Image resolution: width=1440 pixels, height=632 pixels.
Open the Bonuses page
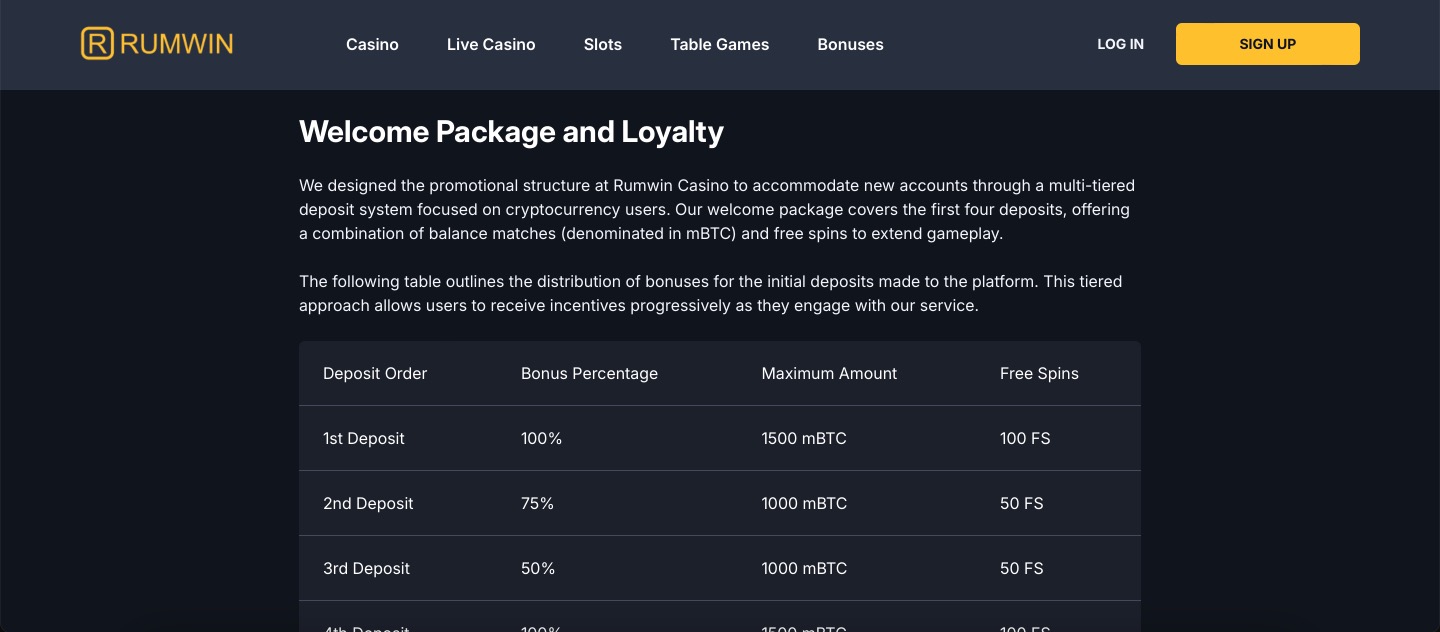pyautogui.click(x=850, y=44)
